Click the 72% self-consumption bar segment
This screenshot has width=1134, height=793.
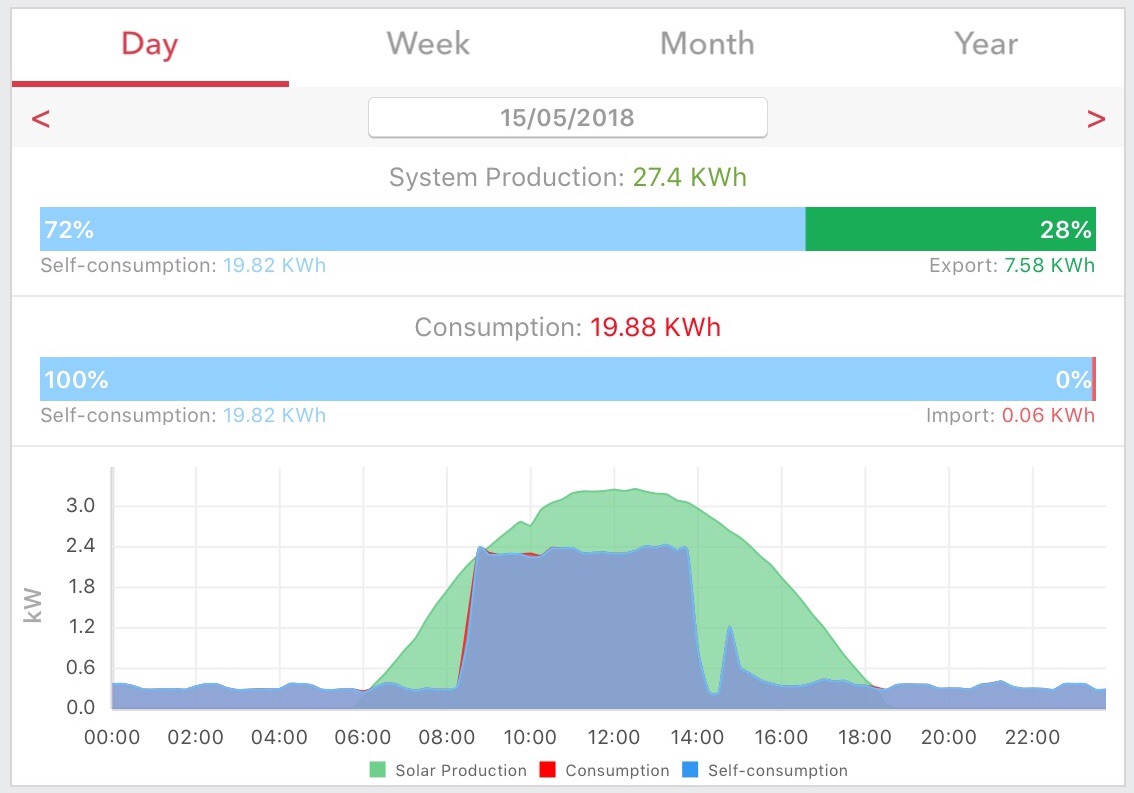tap(422, 229)
